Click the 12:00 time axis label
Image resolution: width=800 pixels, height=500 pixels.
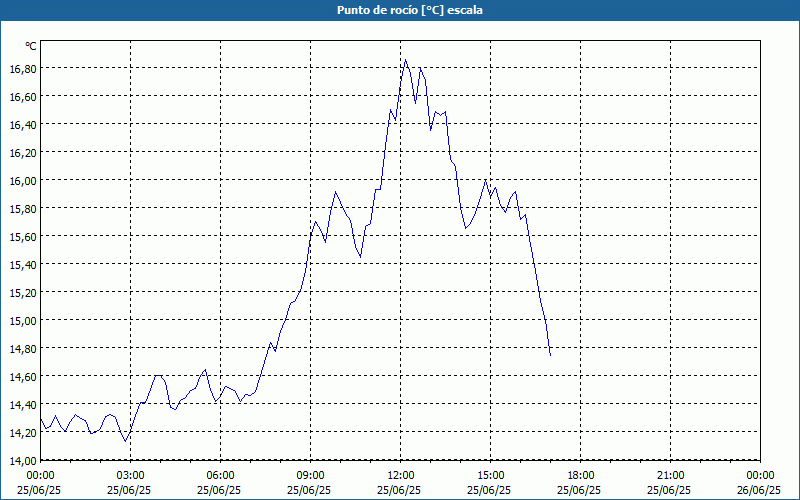click(401, 476)
